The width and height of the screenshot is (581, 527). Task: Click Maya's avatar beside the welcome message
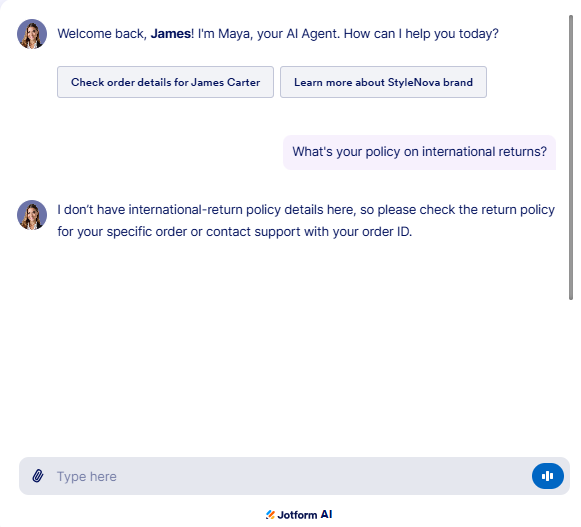click(32, 34)
